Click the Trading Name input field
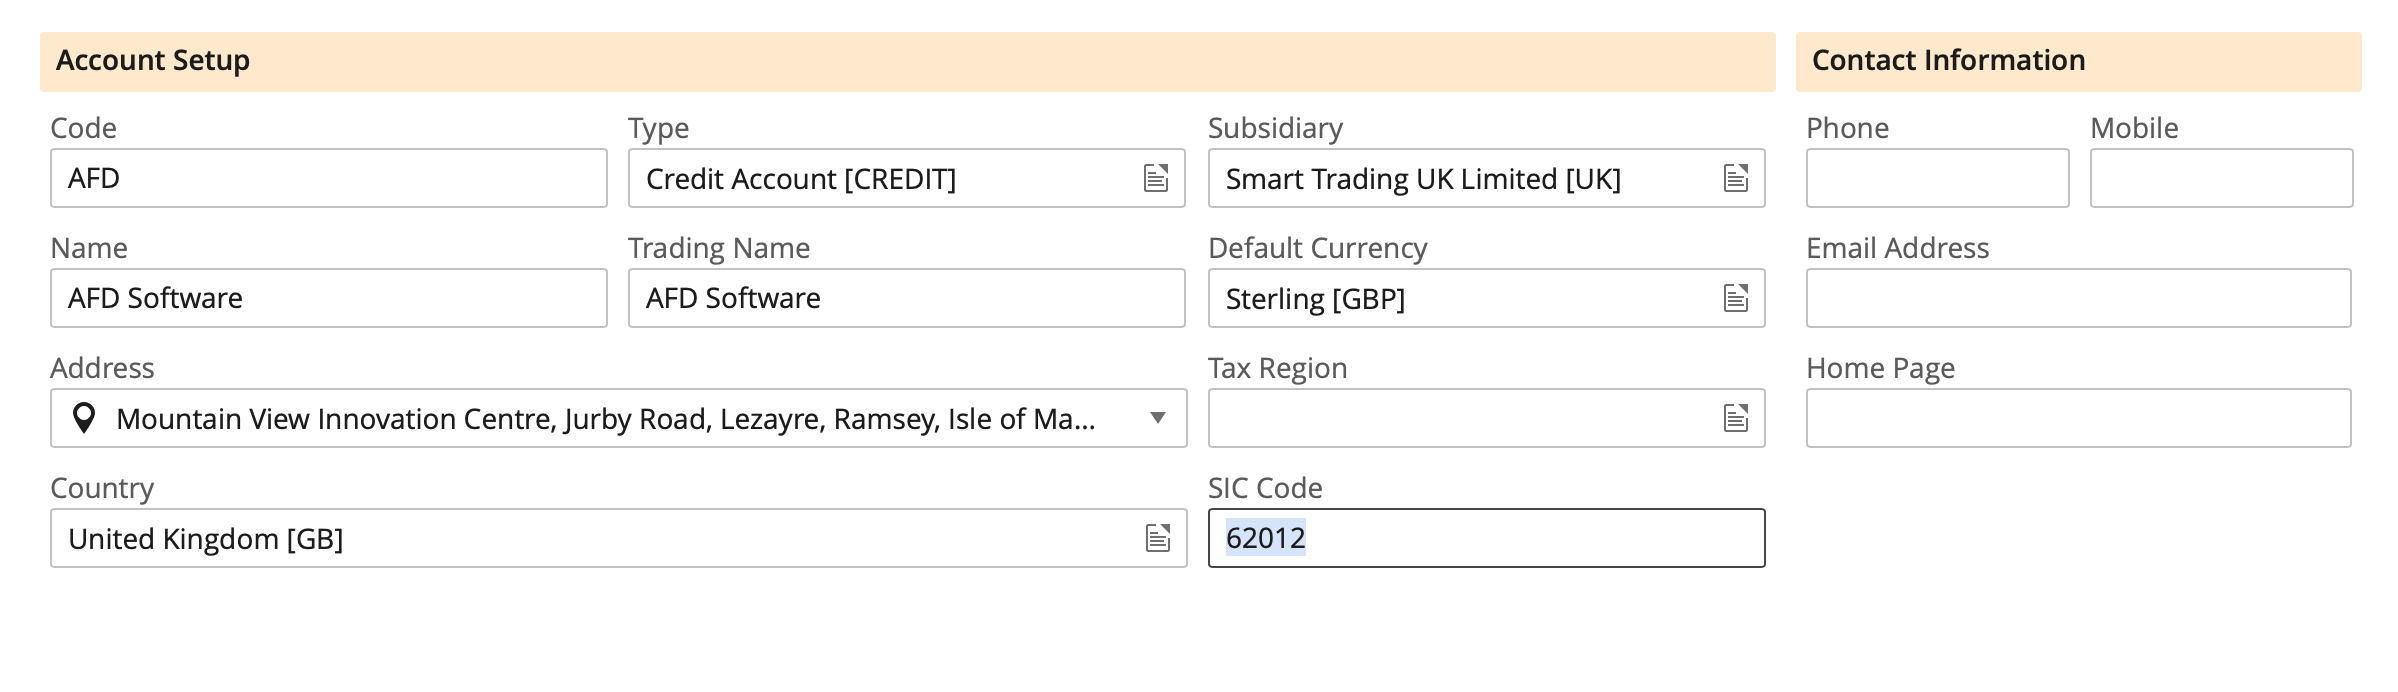This screenshot has height=692, width=2398. tap(906, 298)
